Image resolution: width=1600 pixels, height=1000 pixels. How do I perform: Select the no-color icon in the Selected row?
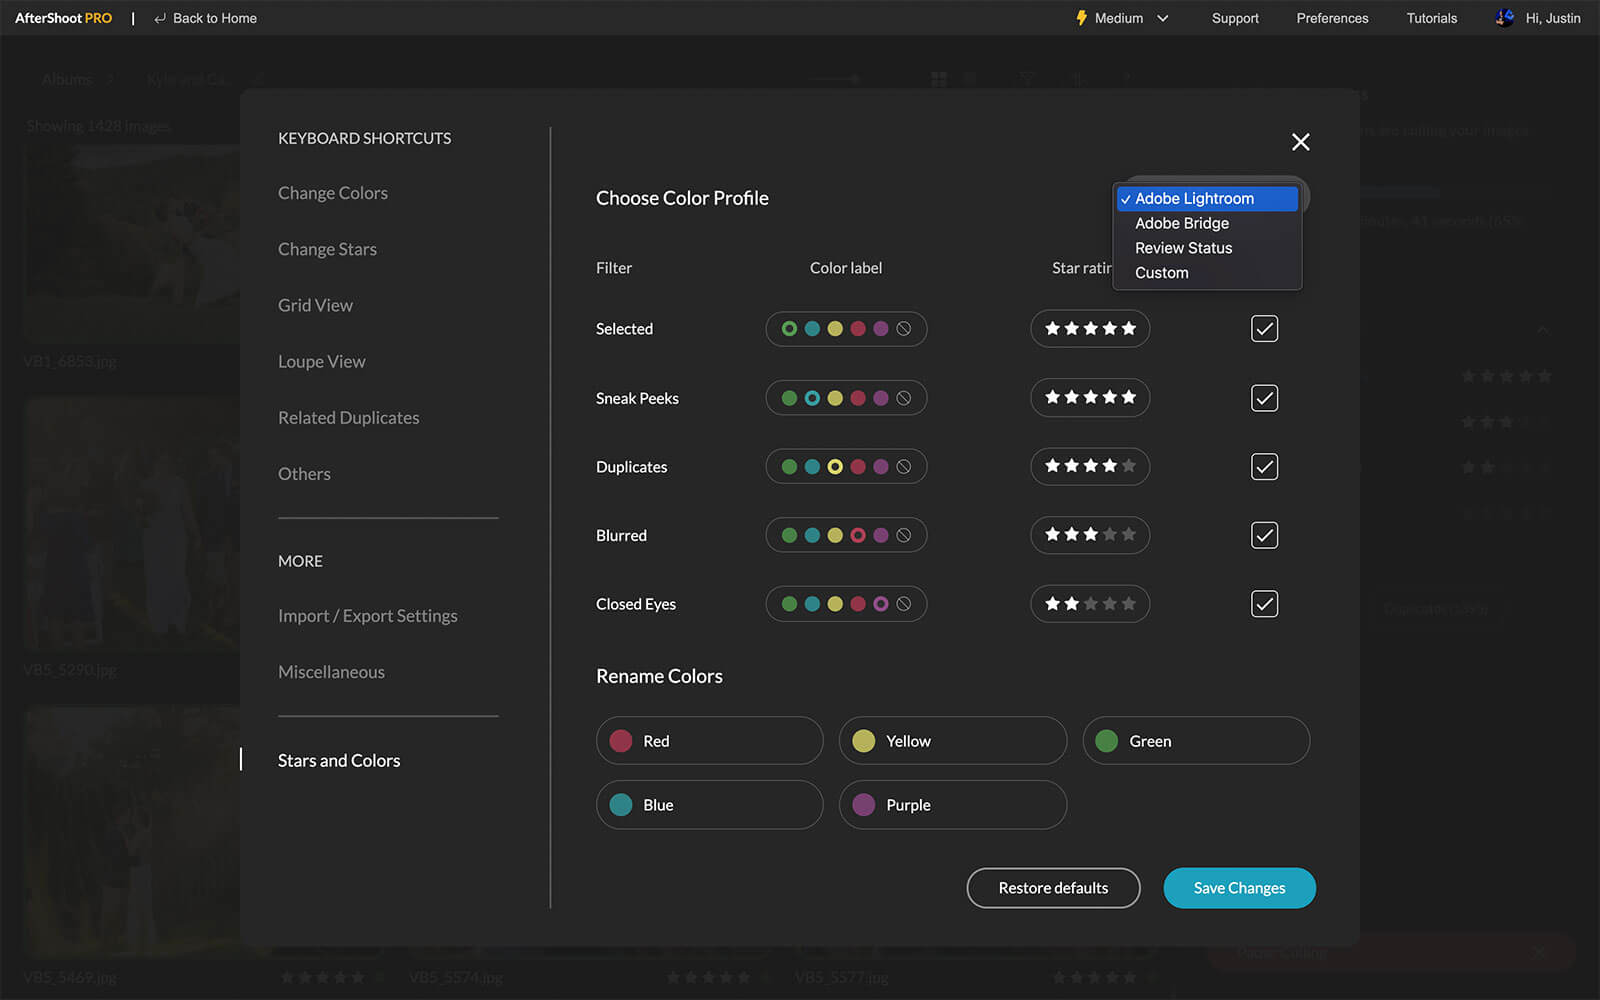click(904, 329)
